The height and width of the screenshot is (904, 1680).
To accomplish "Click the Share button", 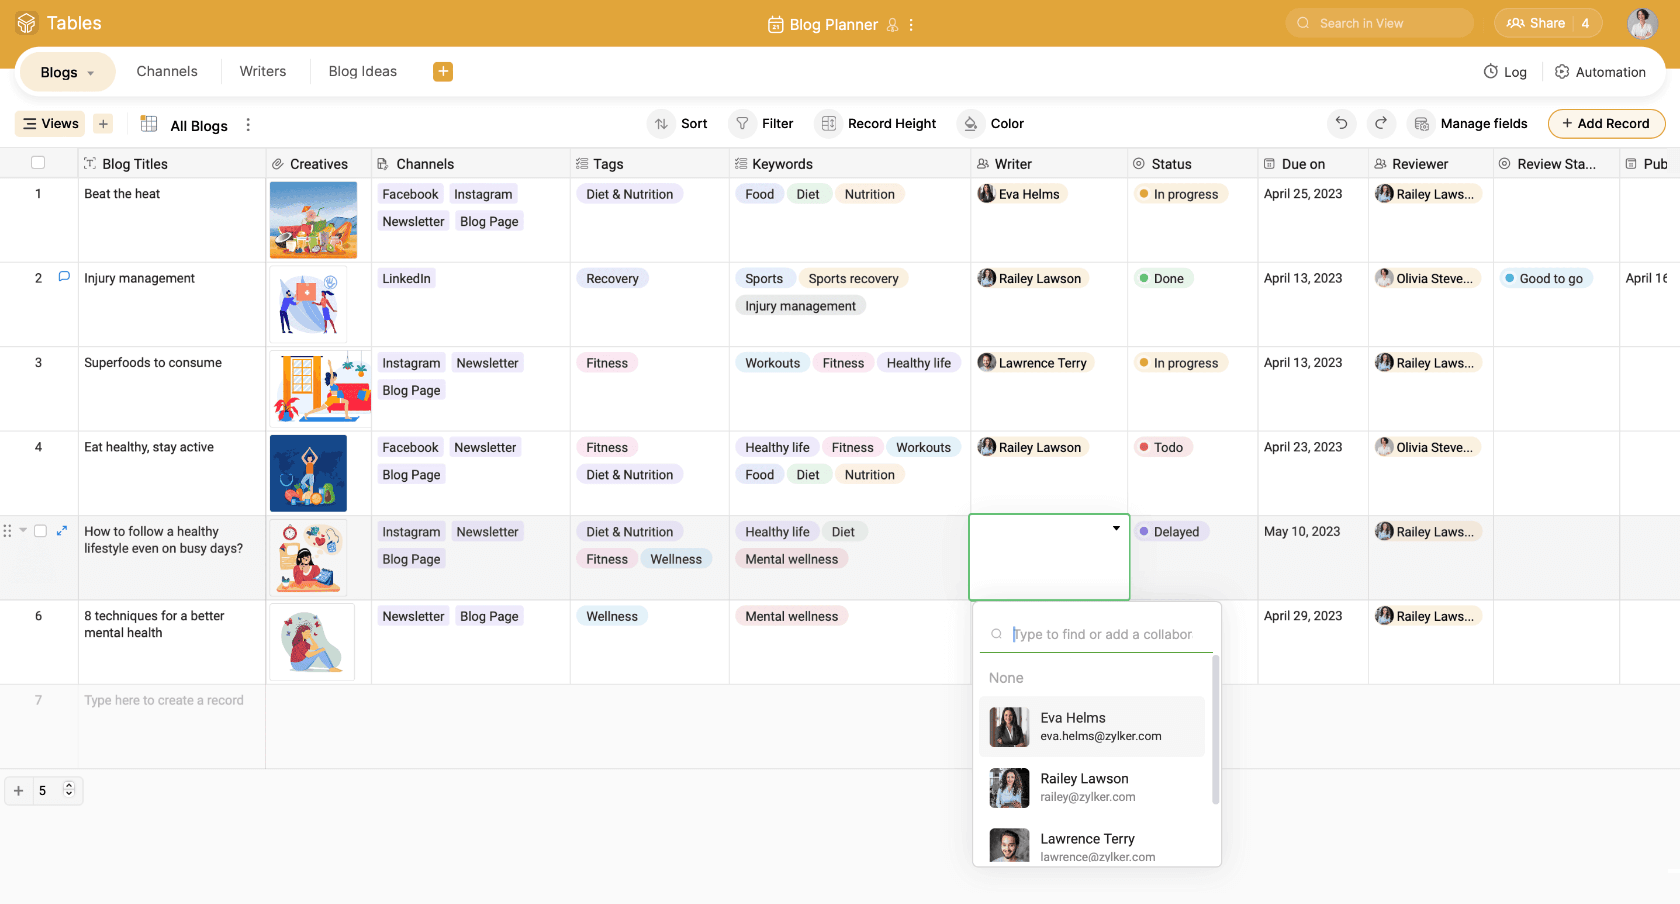I will [x=1536, y=23].
